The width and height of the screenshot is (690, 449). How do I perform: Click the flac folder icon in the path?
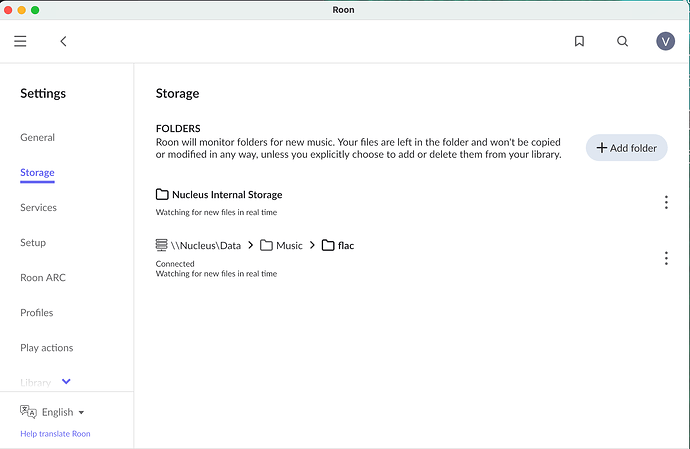tap(328, 245)
